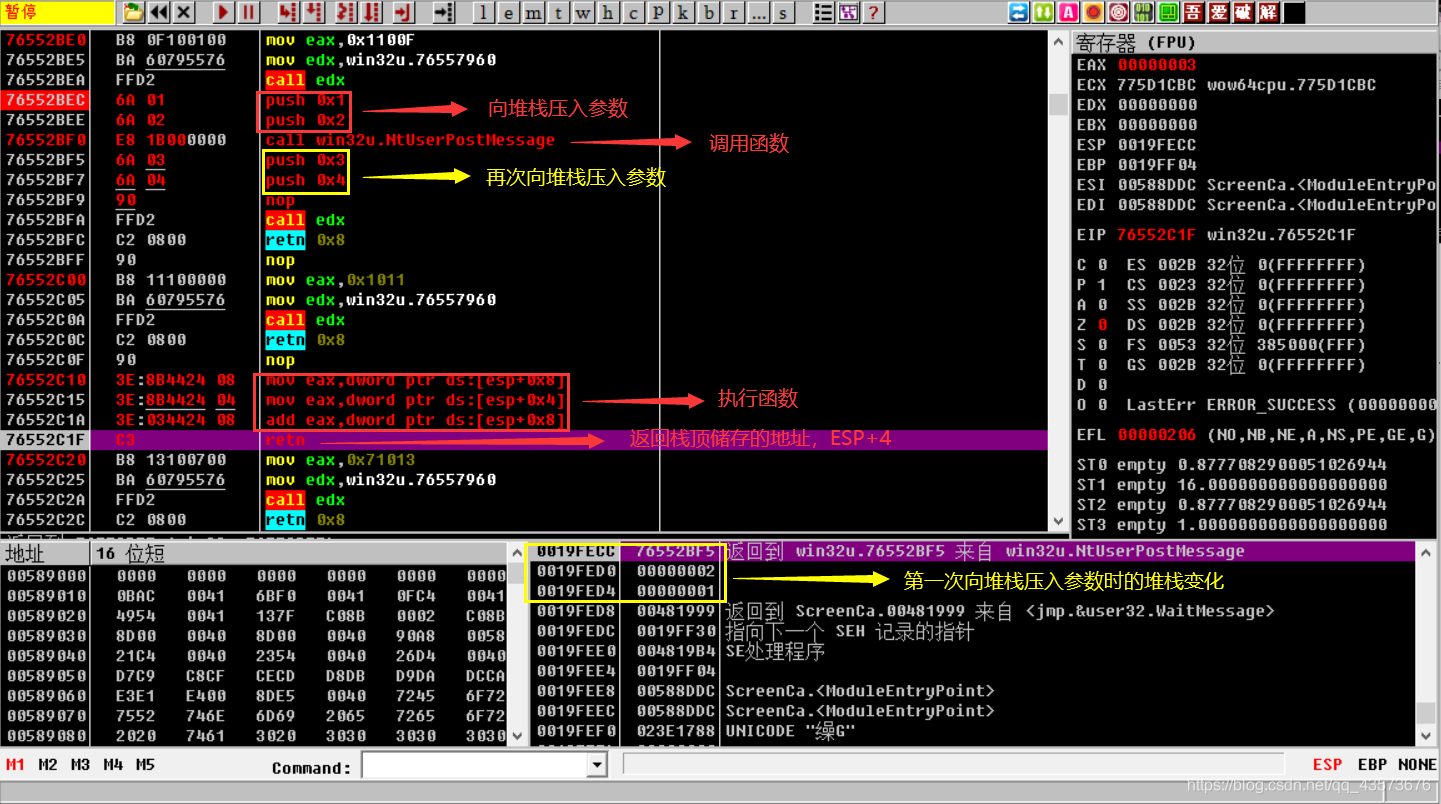Switch stack view to ESP
The height and width of the screenshot is (804, 1441).
click(1328, 765)
